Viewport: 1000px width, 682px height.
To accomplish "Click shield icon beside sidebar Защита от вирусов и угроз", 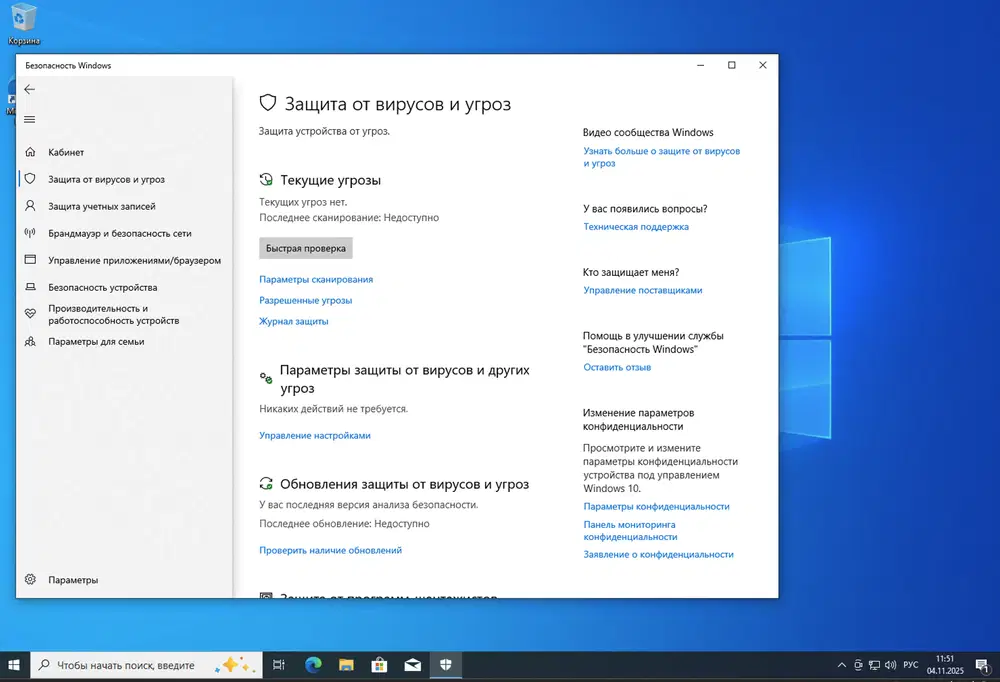I will 30,179.
